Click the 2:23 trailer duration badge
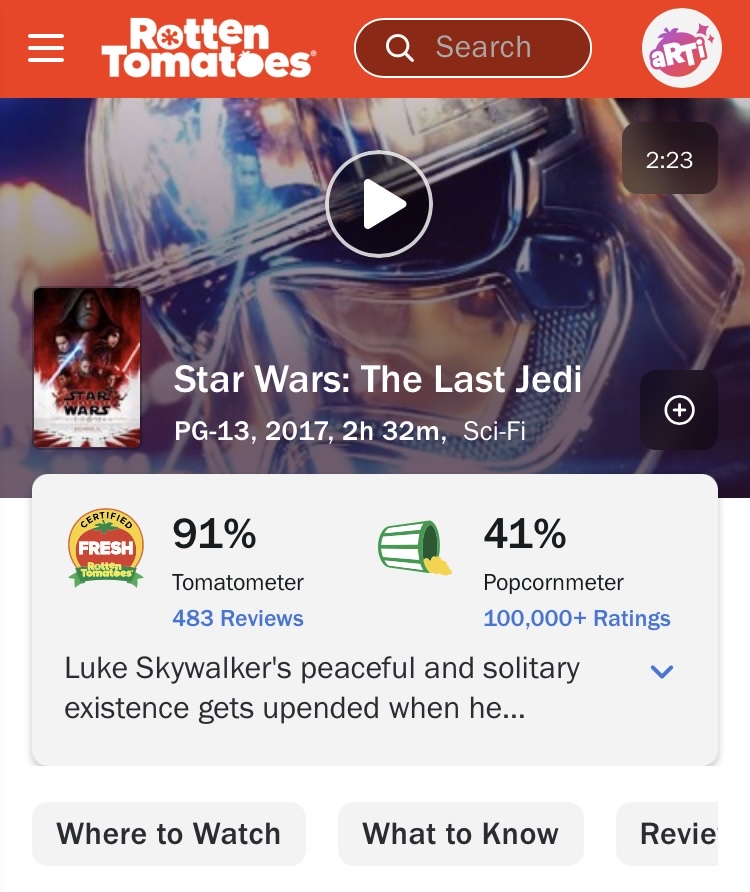This screenshot has width=750, height=892. 670,158
